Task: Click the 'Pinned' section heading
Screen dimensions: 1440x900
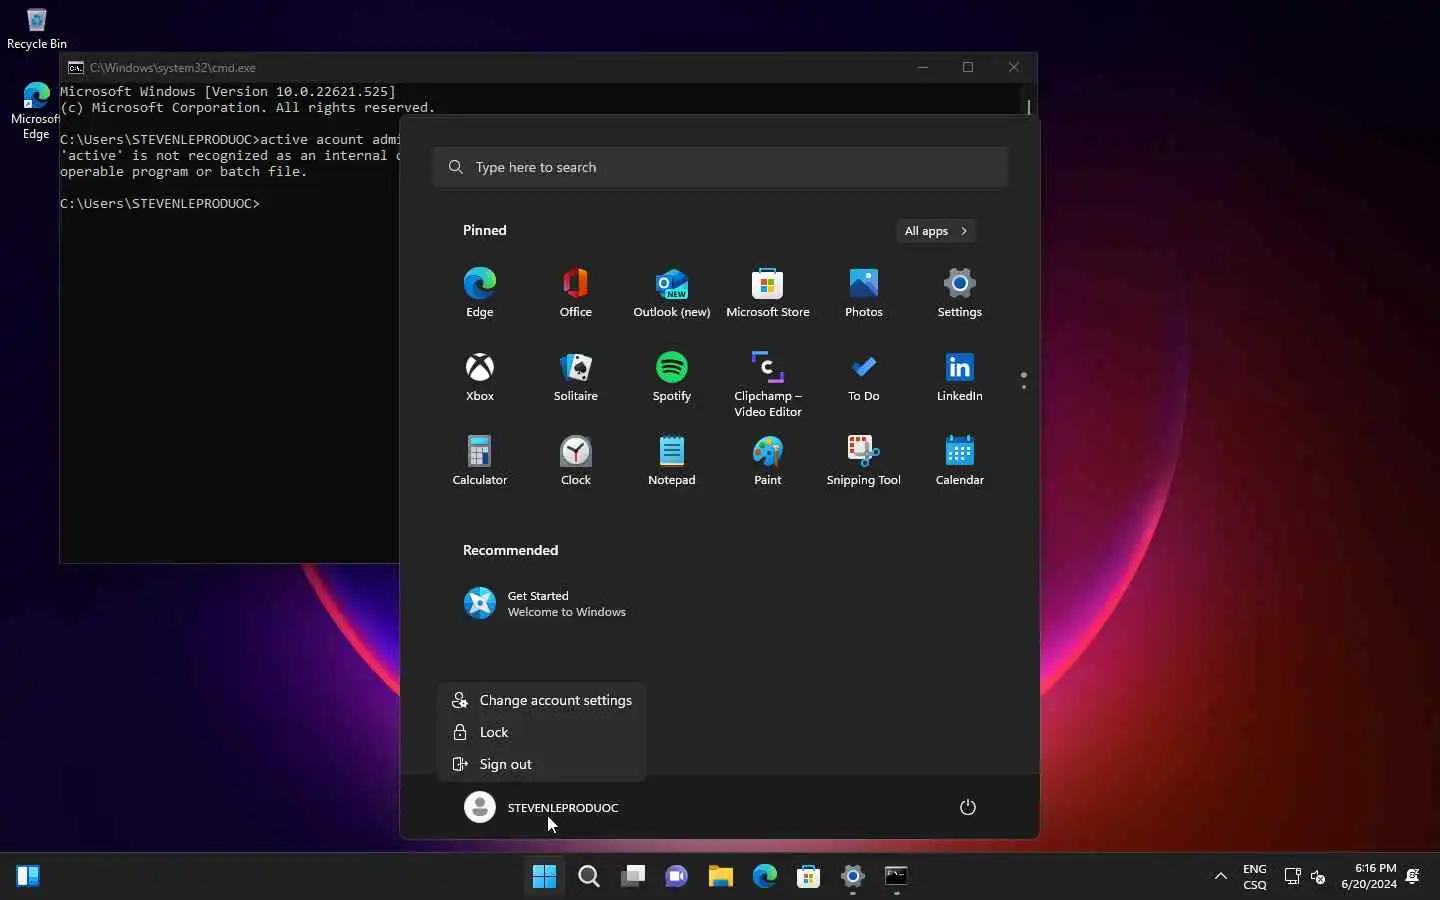Action: tap(485, 230)
